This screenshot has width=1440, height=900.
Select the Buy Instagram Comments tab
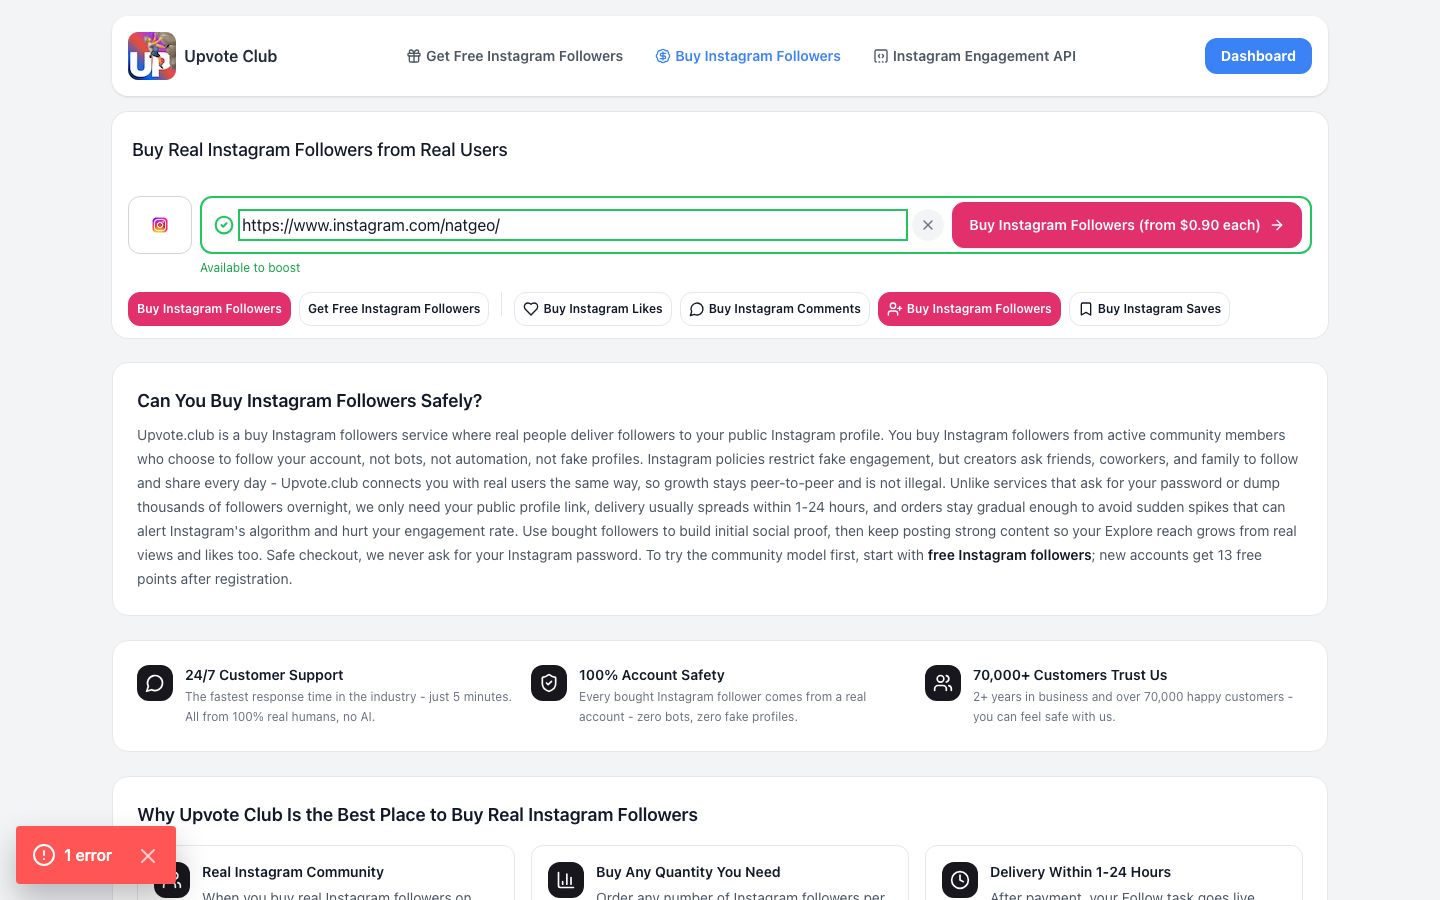(x=775, y=309)
